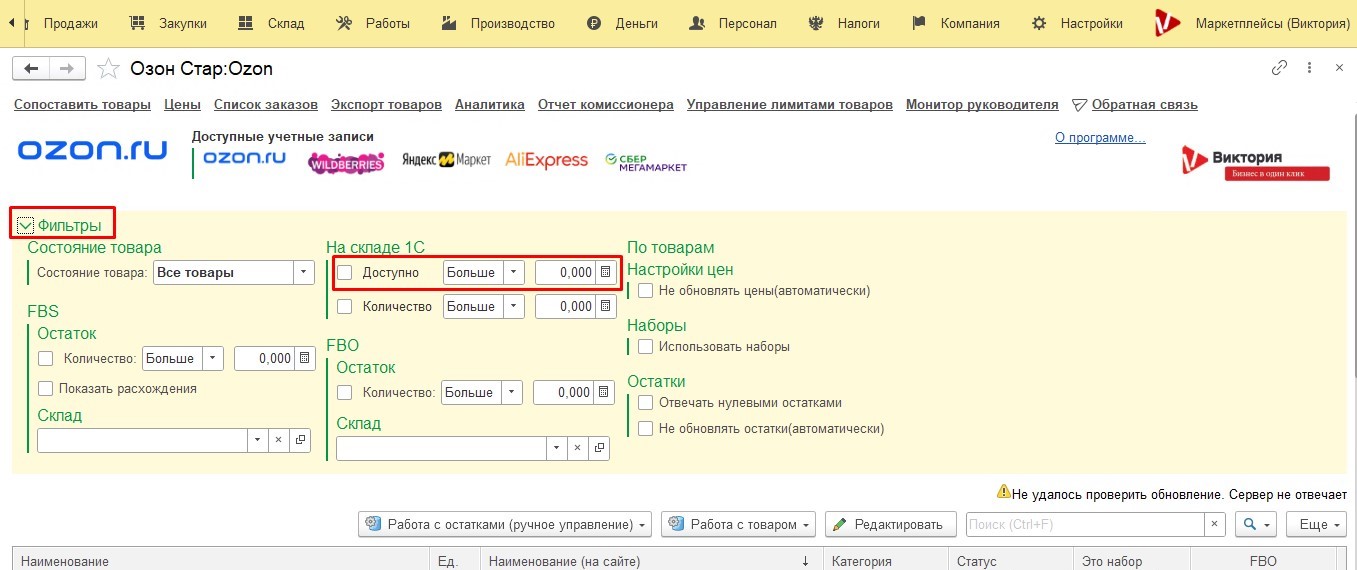Open the Маркетплейсы (Виктория) section

[1252, 23]
